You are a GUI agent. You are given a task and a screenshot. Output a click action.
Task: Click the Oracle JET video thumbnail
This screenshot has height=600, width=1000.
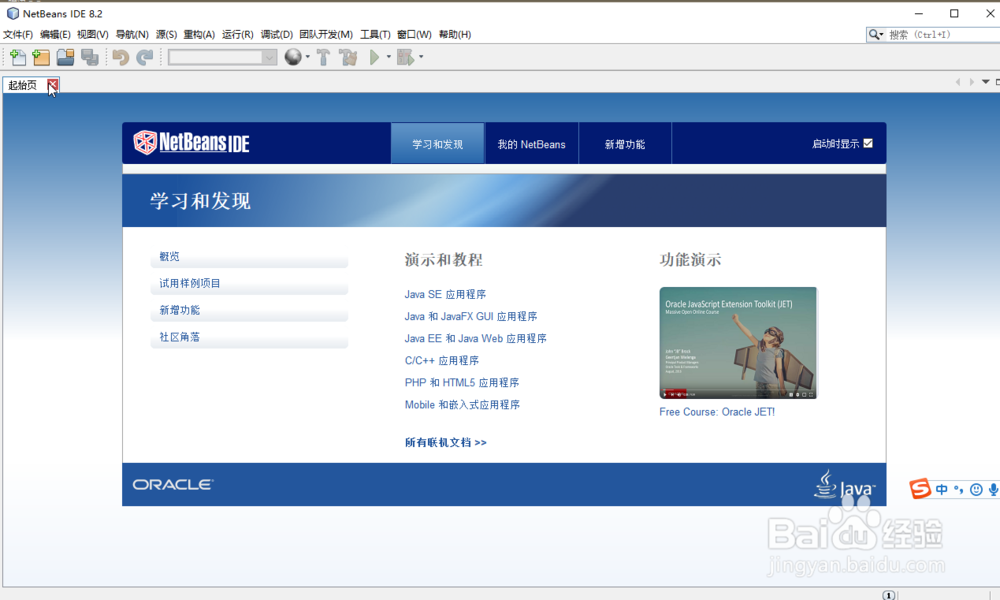pyautogui.click(x=738, y=343)
